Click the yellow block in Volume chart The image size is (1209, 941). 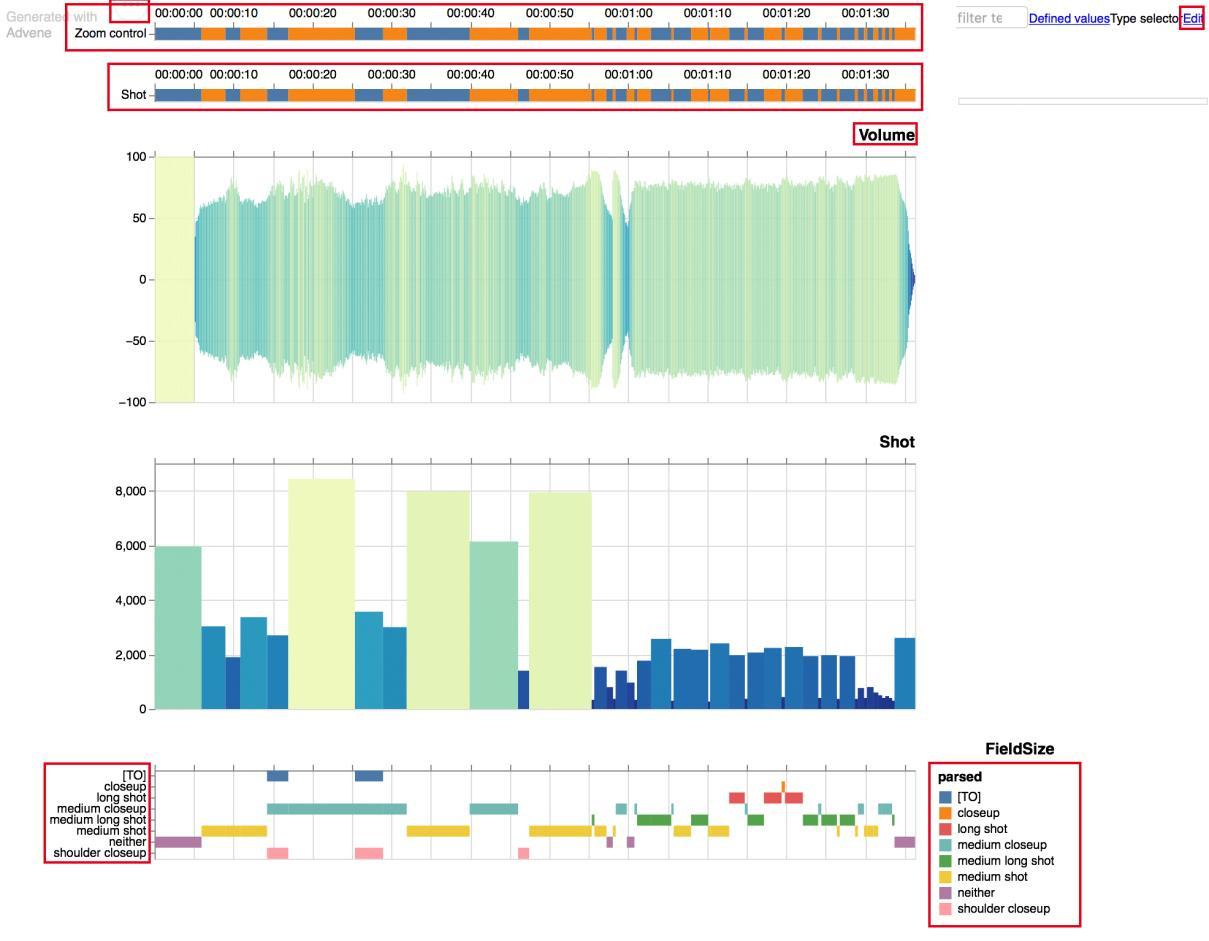tap(174, 279)
